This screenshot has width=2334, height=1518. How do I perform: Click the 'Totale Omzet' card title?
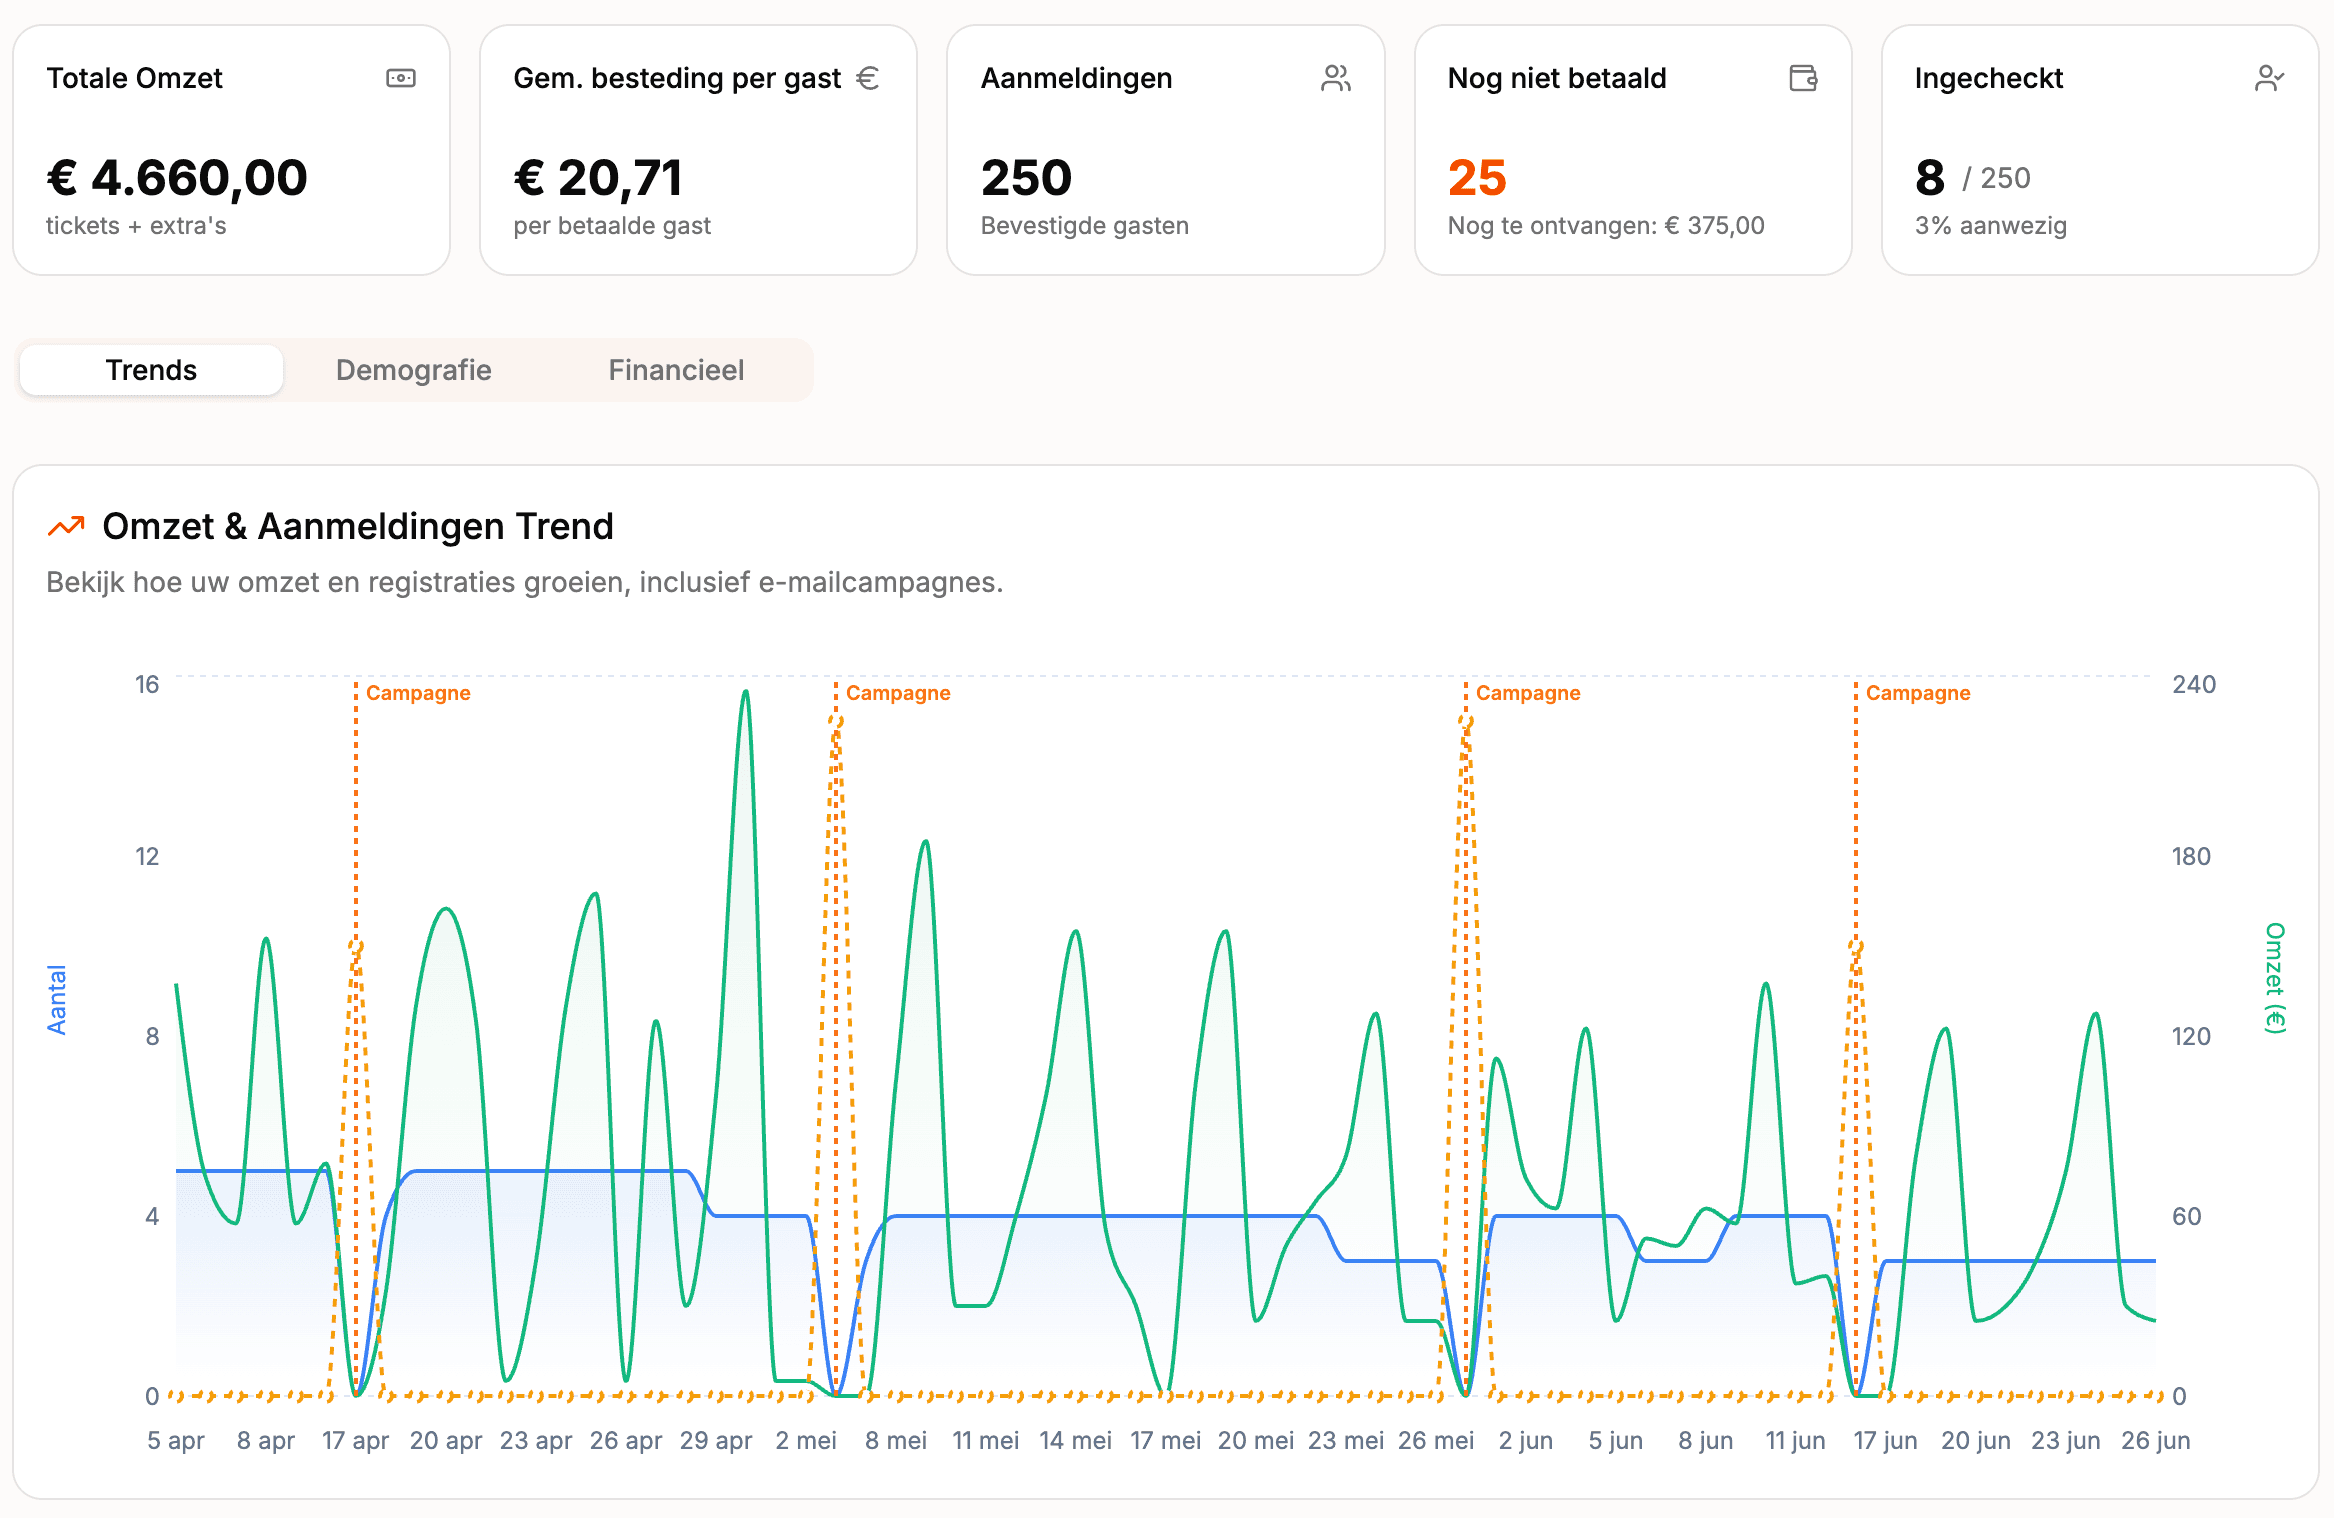134,78
